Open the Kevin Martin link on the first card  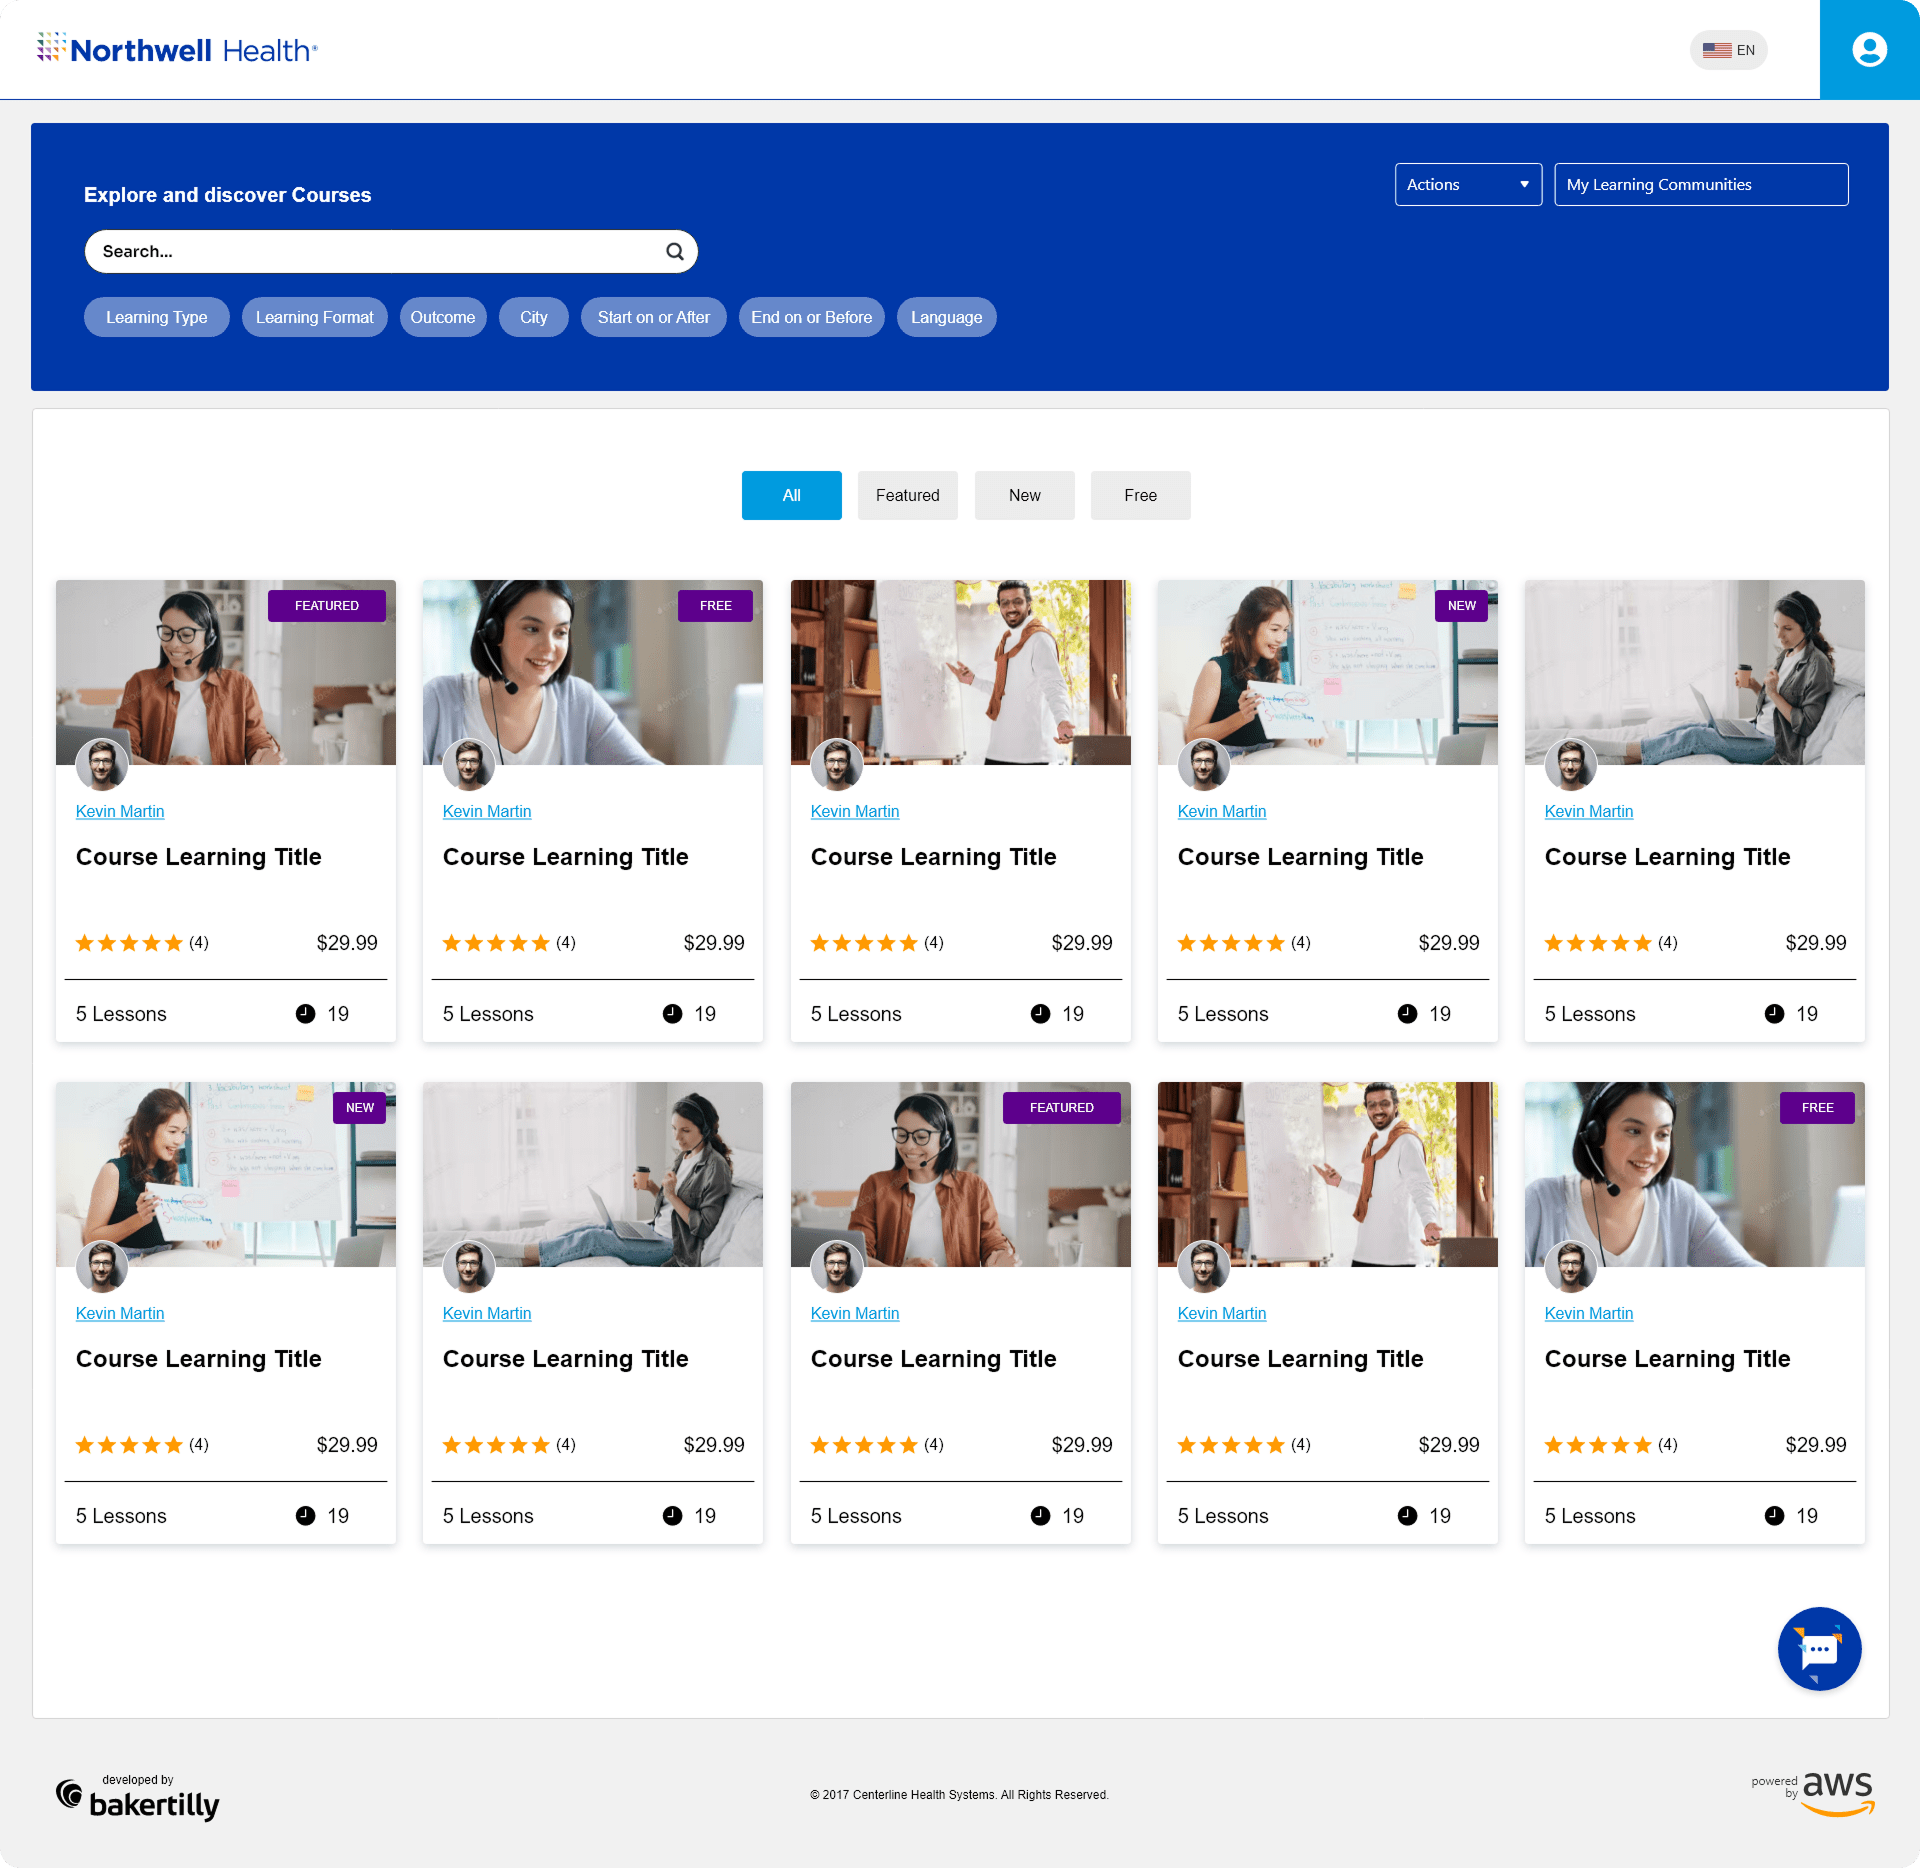[x=120, y=811]
